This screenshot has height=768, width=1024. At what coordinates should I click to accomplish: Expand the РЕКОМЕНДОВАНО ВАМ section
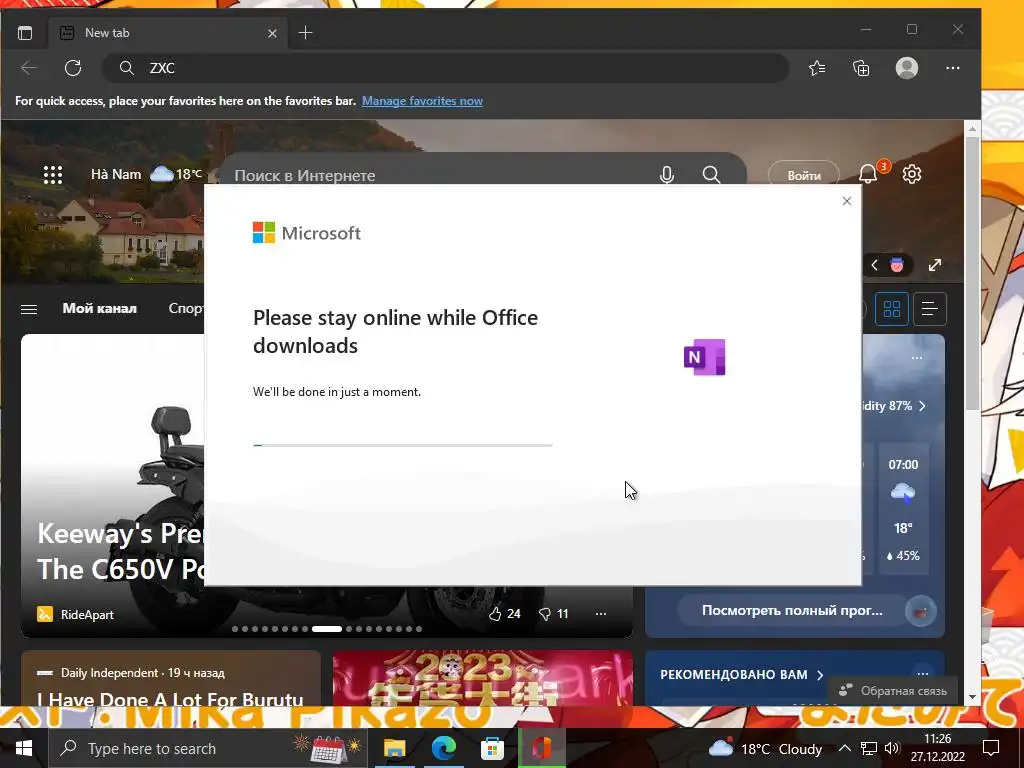coord(742,675)
